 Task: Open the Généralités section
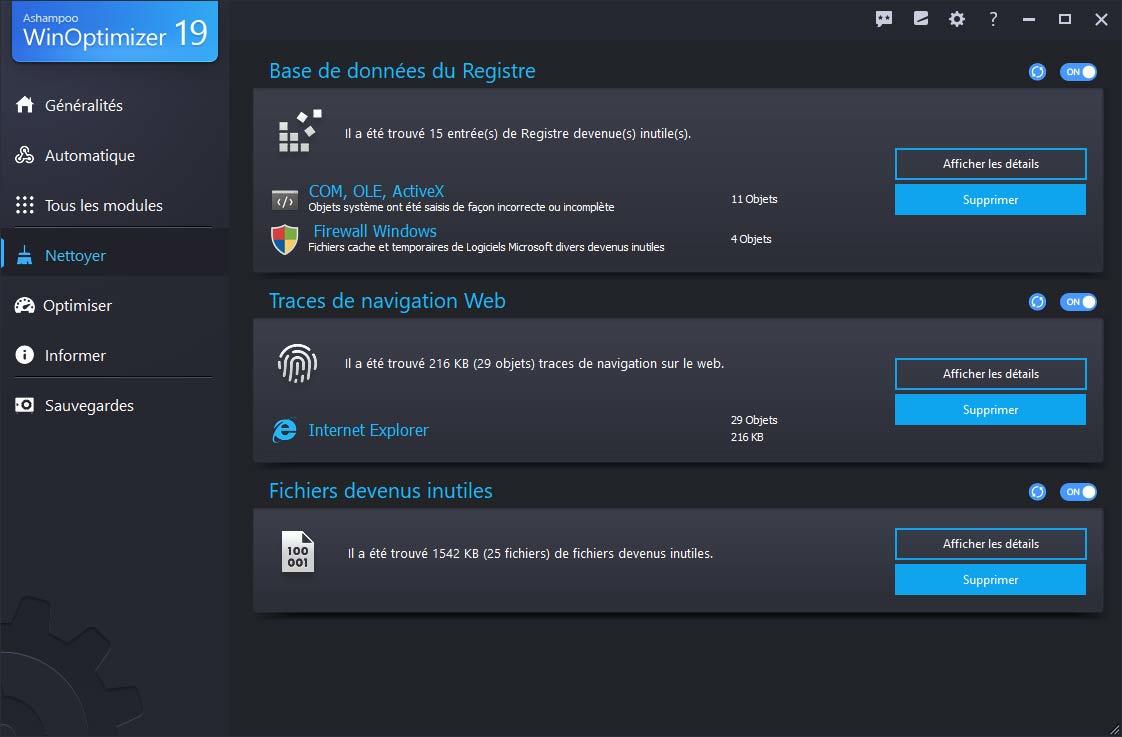84,105
